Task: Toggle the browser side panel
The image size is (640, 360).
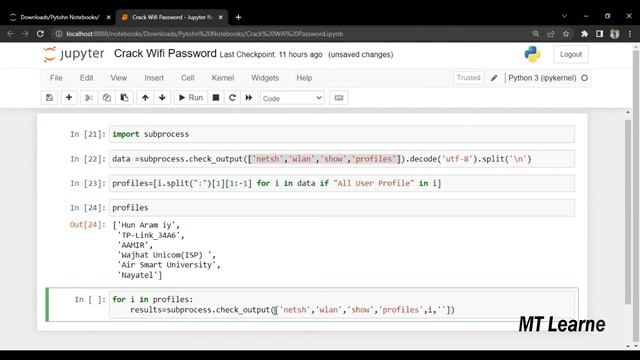Action: [x=599, y=34]
